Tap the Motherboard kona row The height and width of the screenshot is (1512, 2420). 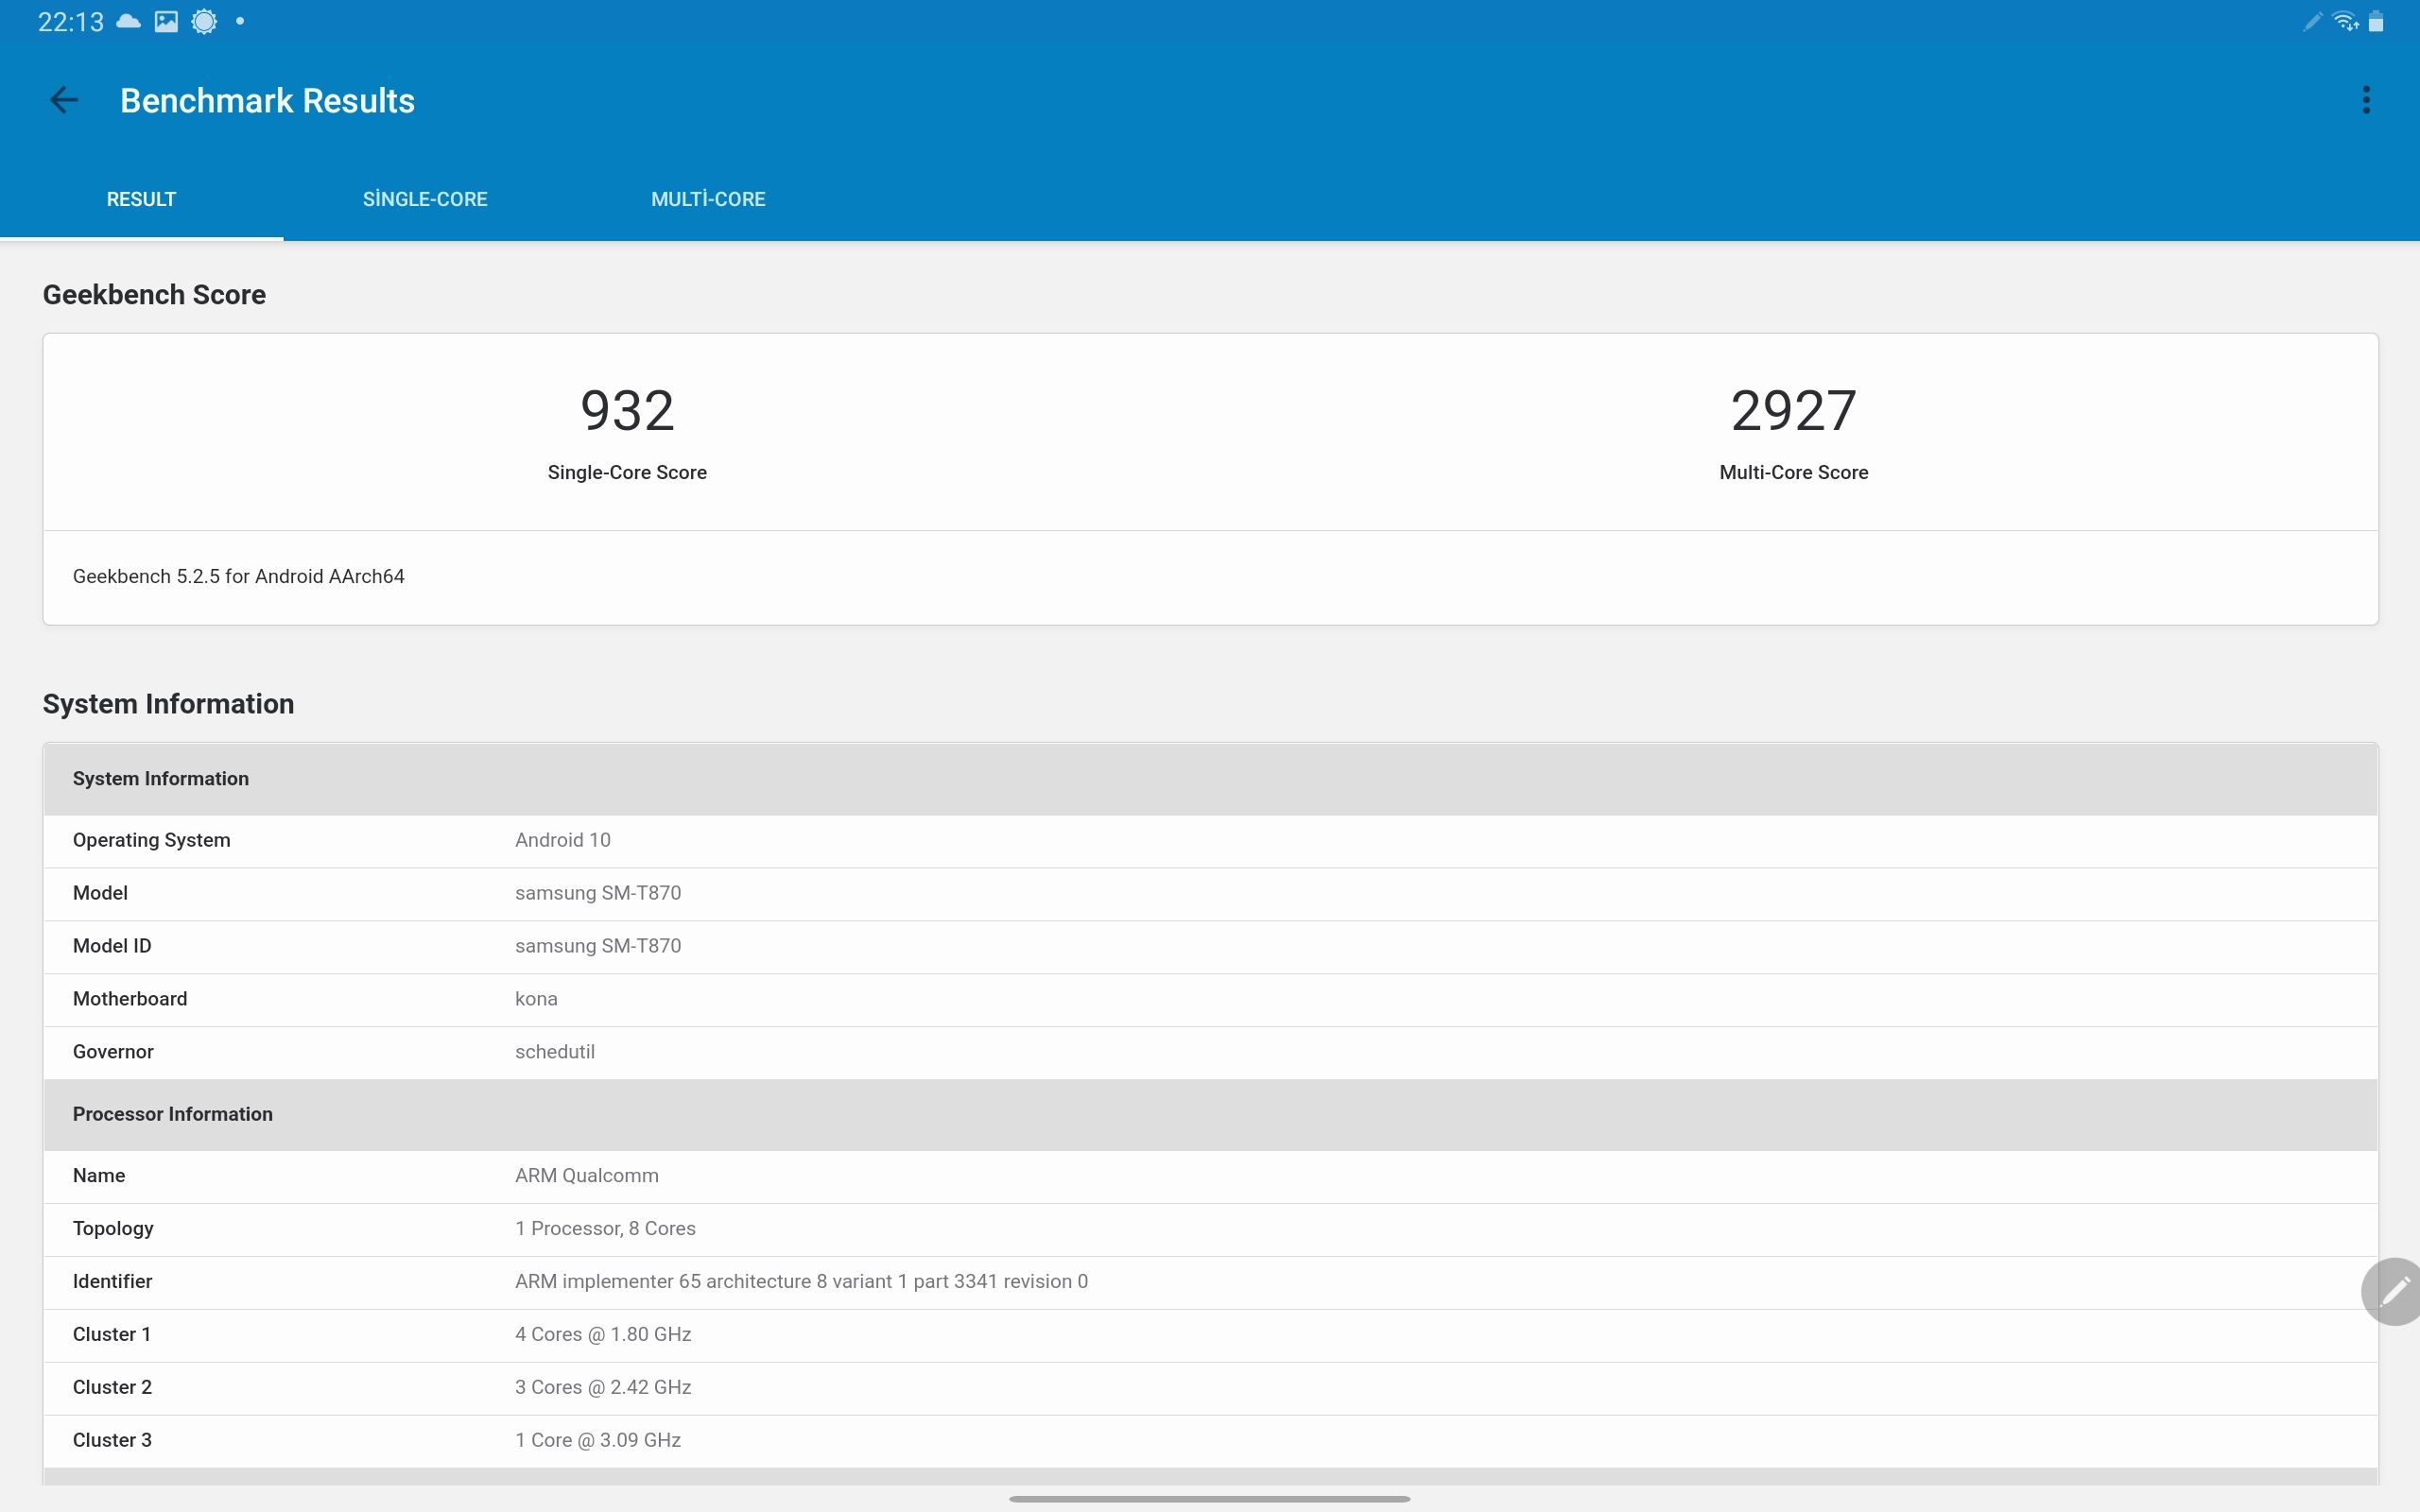pos(1210,999)
